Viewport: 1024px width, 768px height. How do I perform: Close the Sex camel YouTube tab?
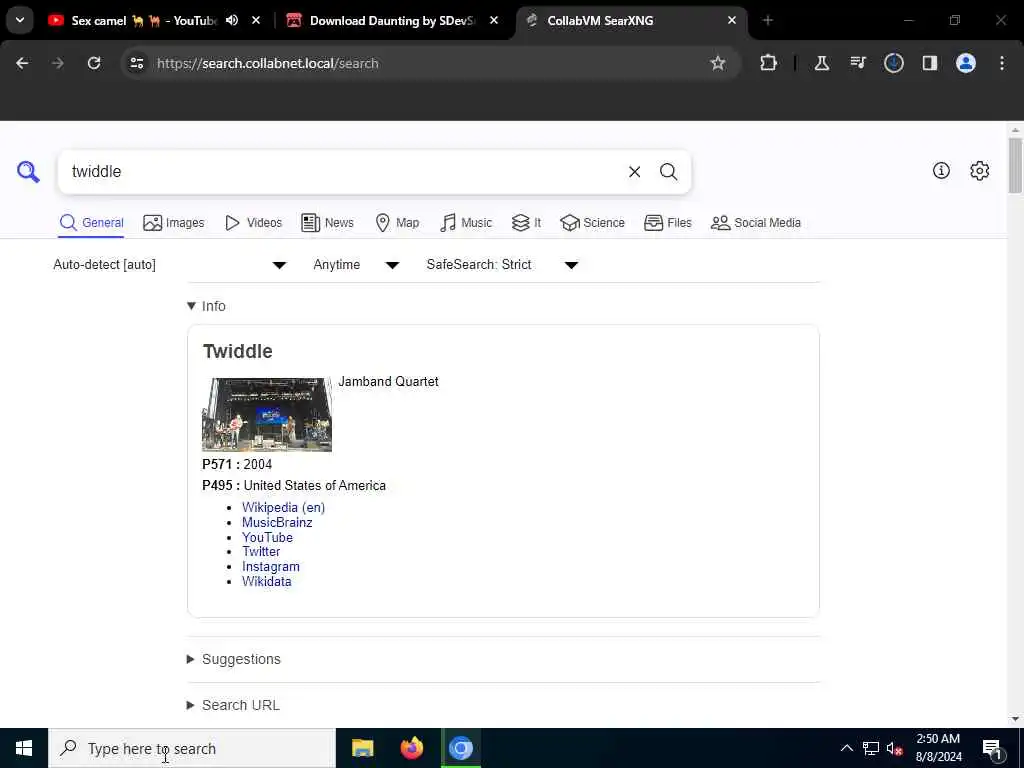pos(256,20)
